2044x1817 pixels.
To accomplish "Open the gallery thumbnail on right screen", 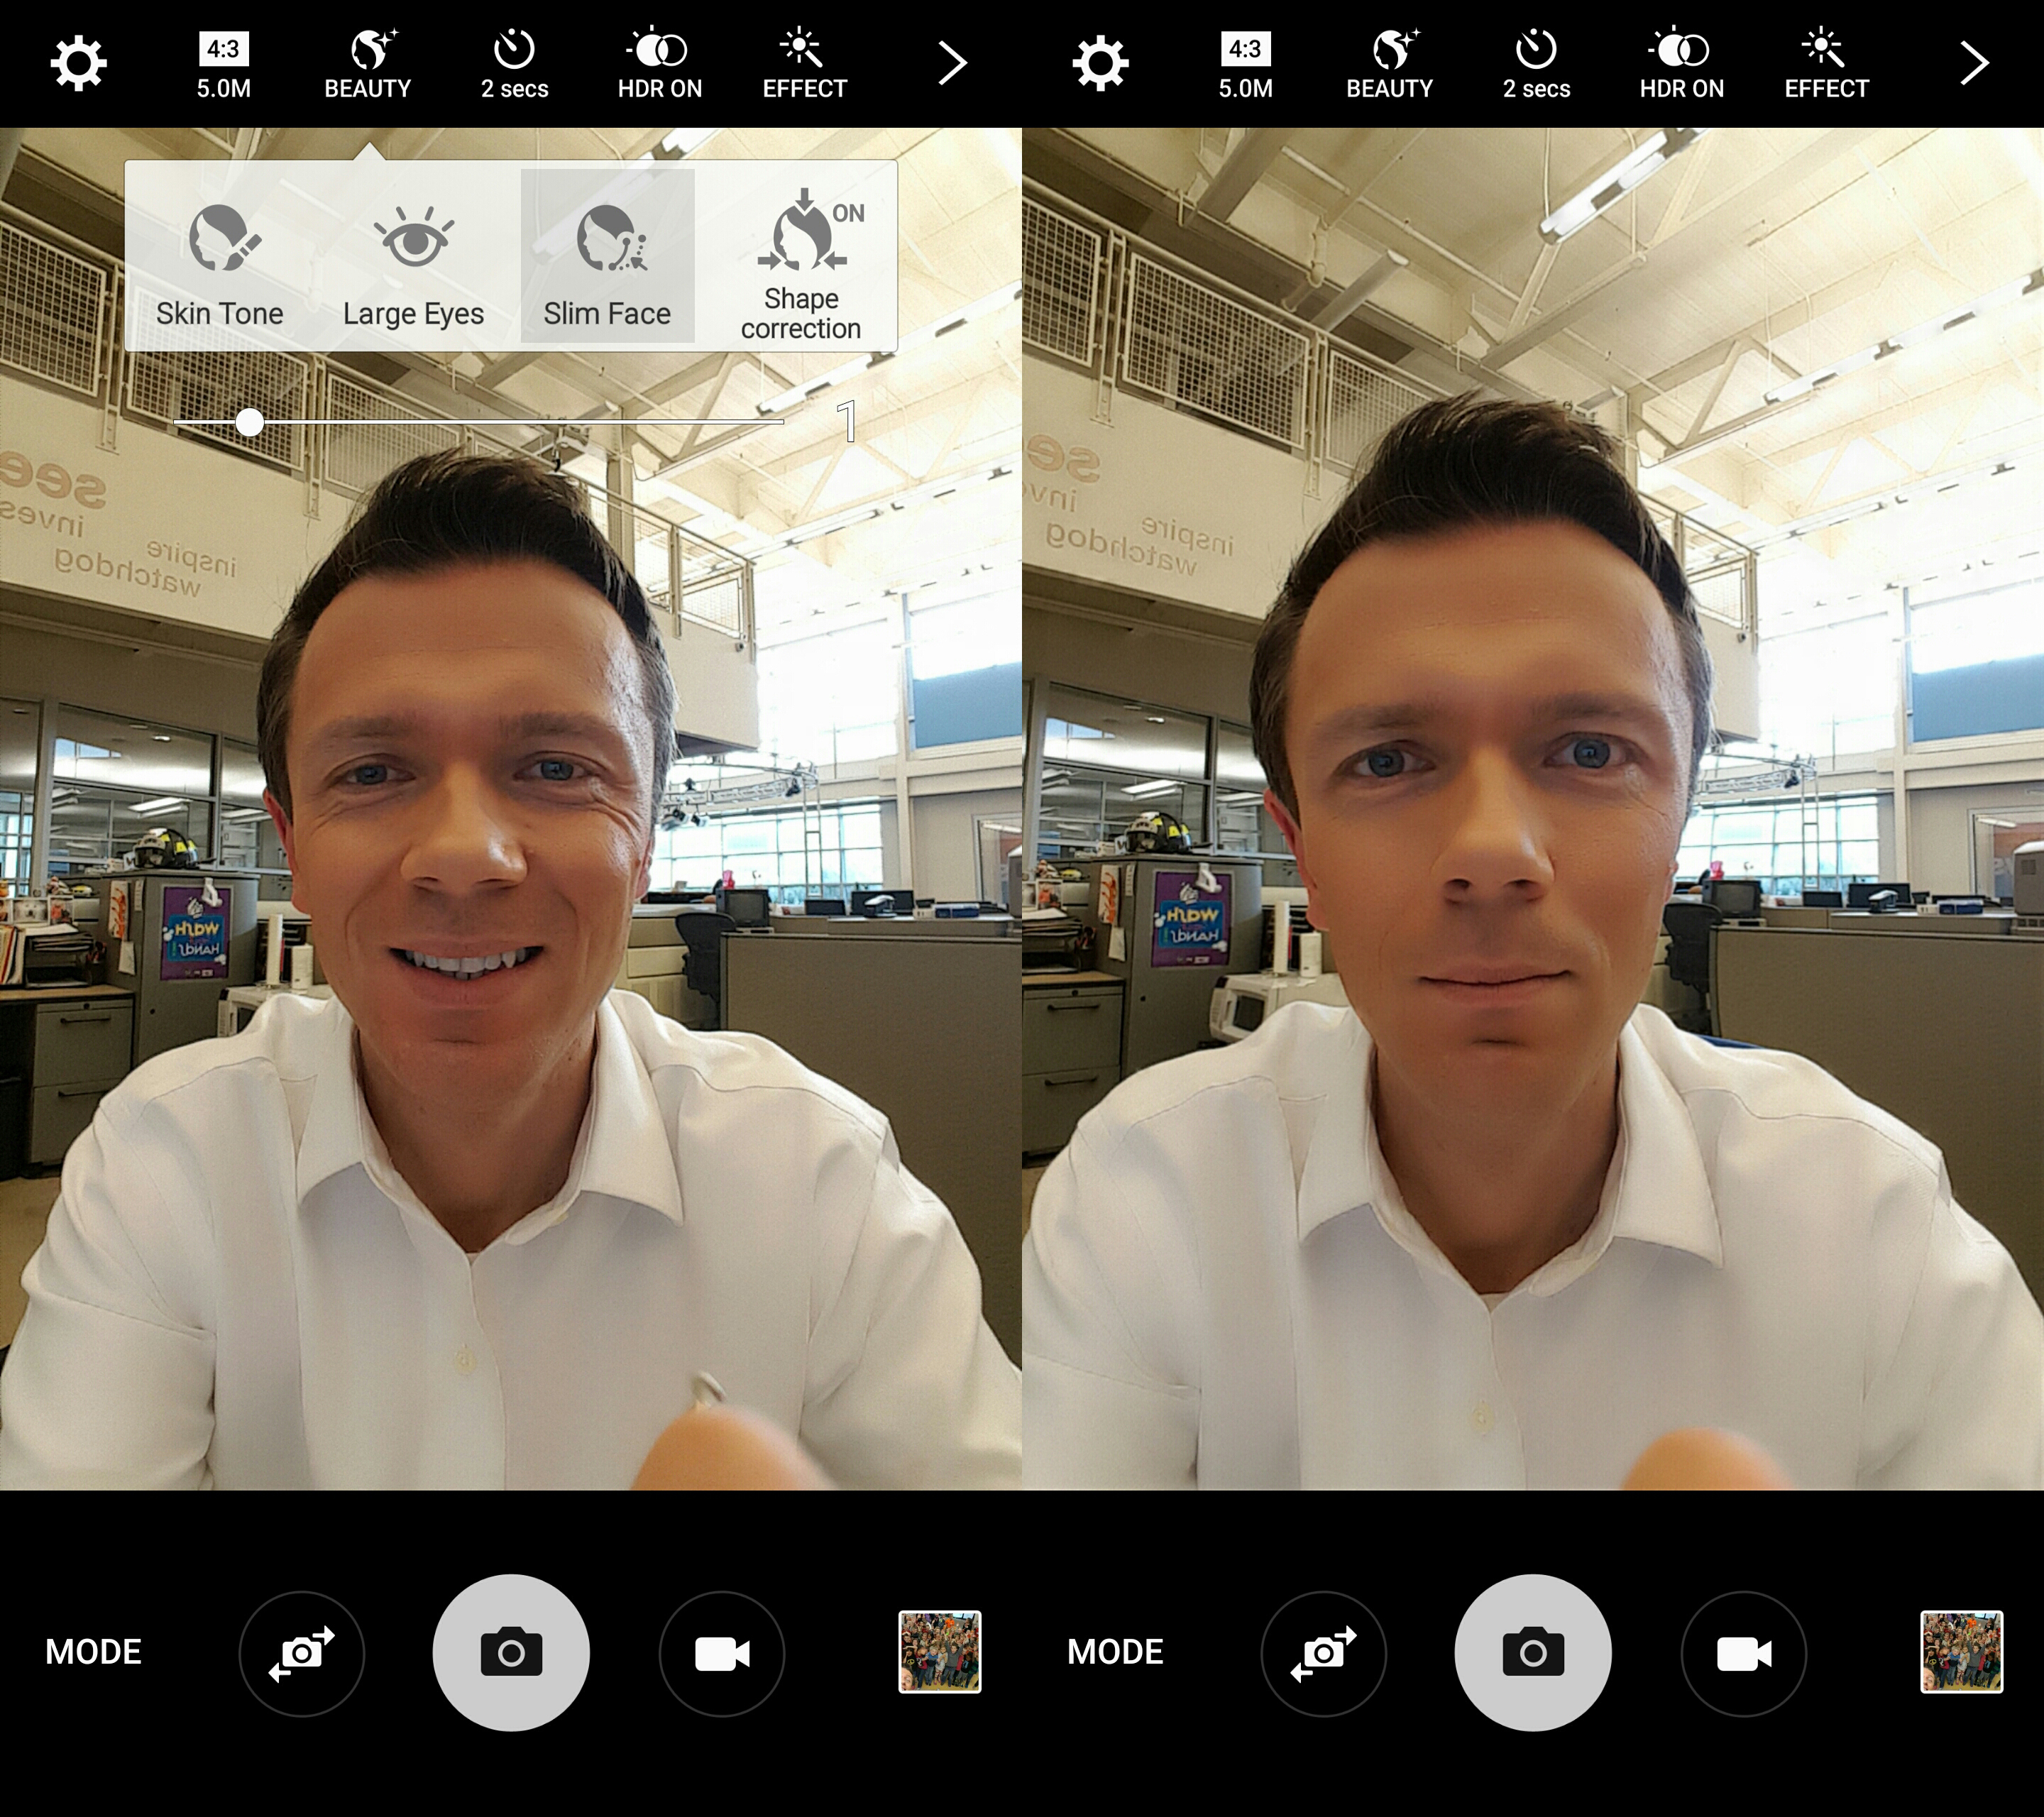I will 1961,1652.
